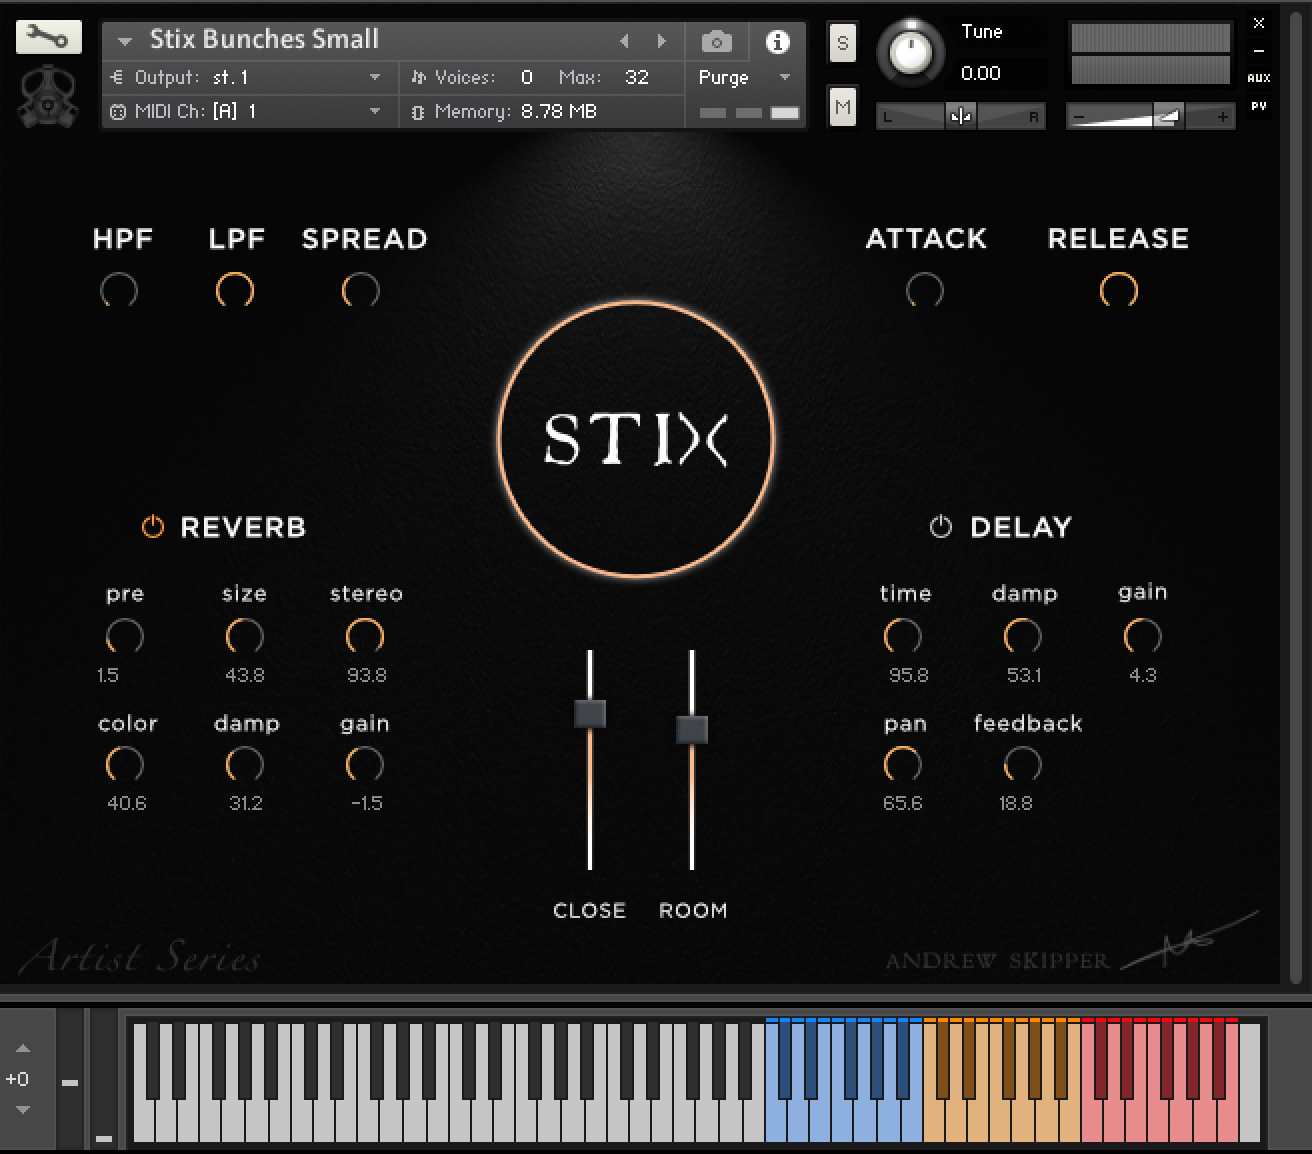Screen dimensions: 1312x1154
Task: Click the HPF knob
Action: (119, 291)
